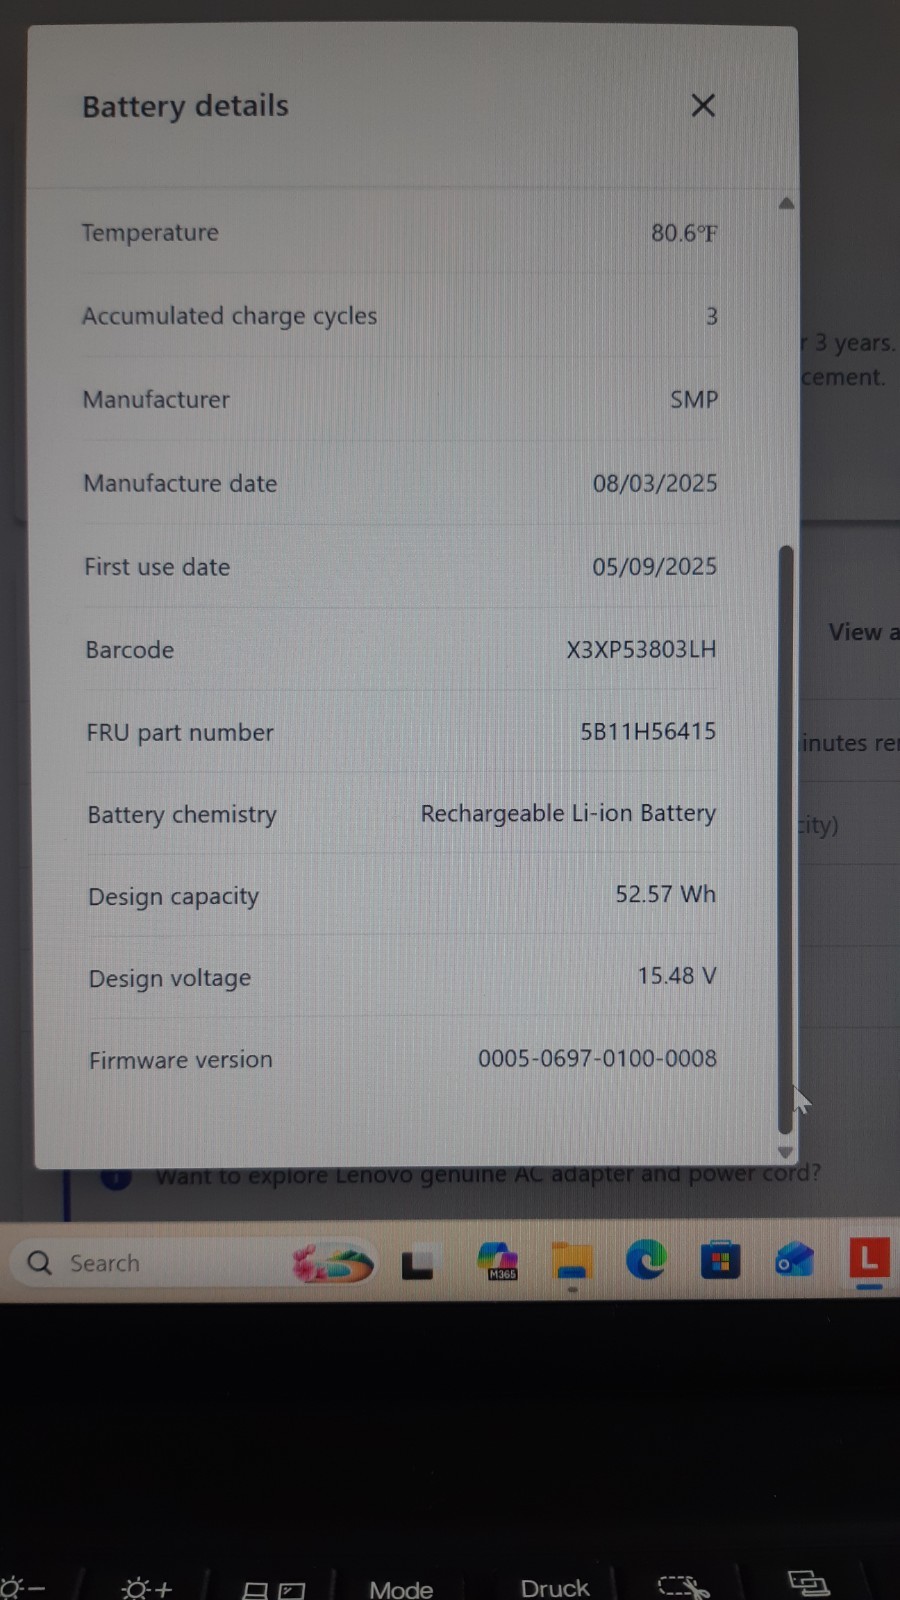Click the Barcode value X3XP53803LH
Screen dimensions: 900x1600
tap(641, 649)
